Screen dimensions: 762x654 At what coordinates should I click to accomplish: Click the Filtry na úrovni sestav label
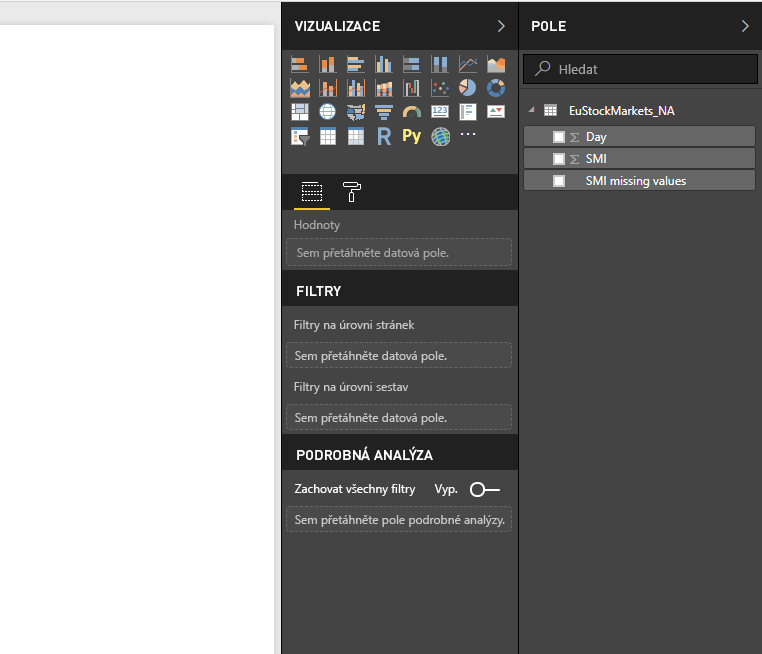pyautogui.click(x=351, y=387)
